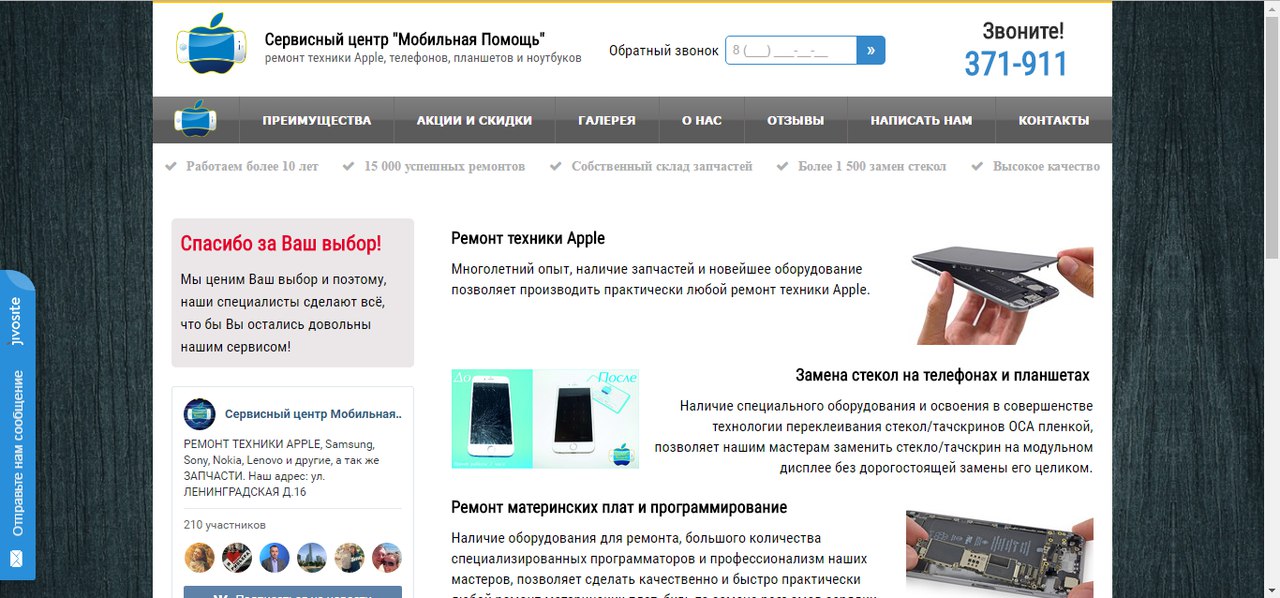Go to the ГАЛЕРЕЯ section
This screenshot has width=1280, height=598.
(x=607, y=120)
